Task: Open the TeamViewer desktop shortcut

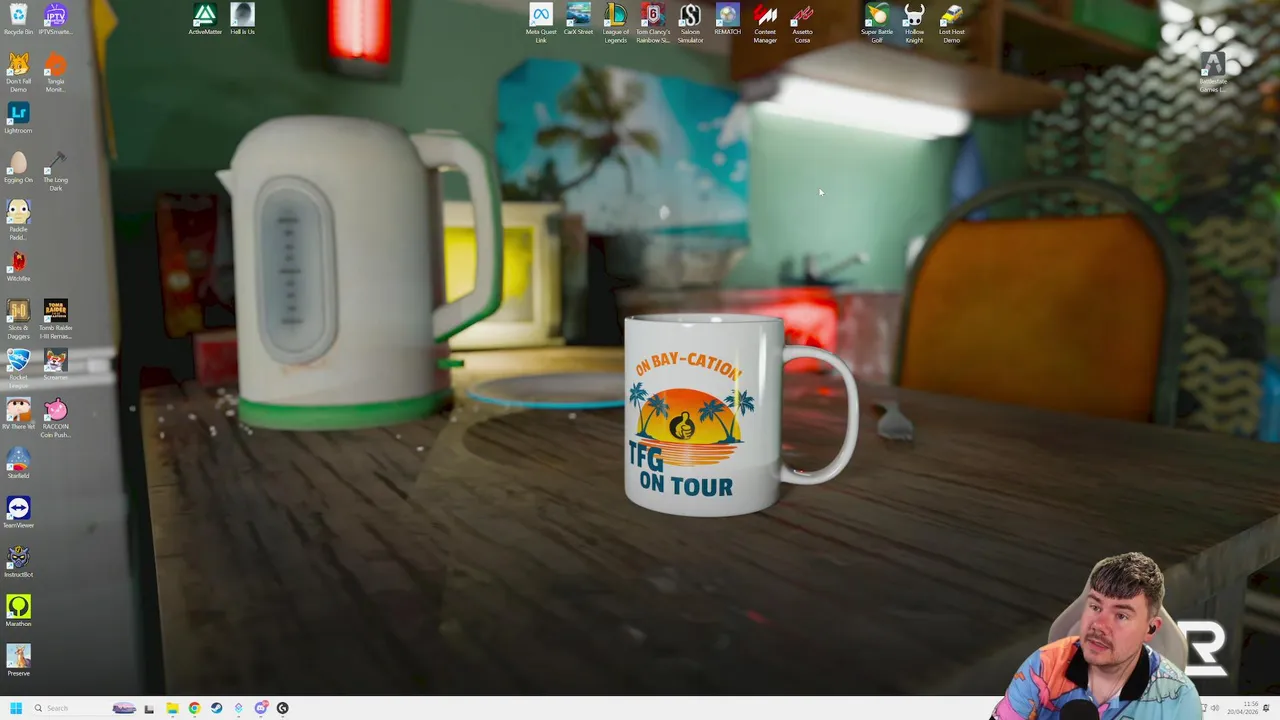Action: [18, 512]
